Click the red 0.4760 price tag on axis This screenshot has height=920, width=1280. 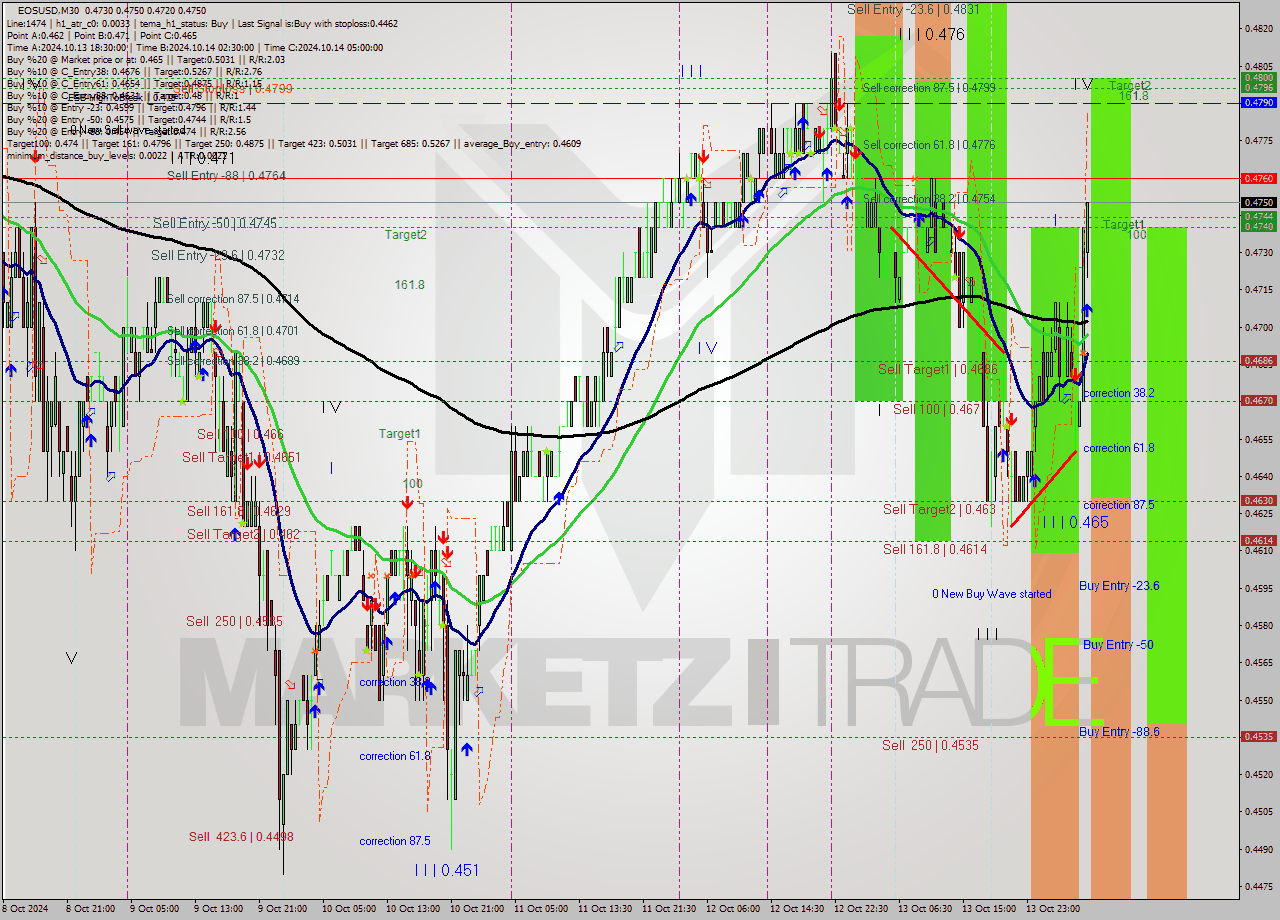click(x=1258, y=178)
